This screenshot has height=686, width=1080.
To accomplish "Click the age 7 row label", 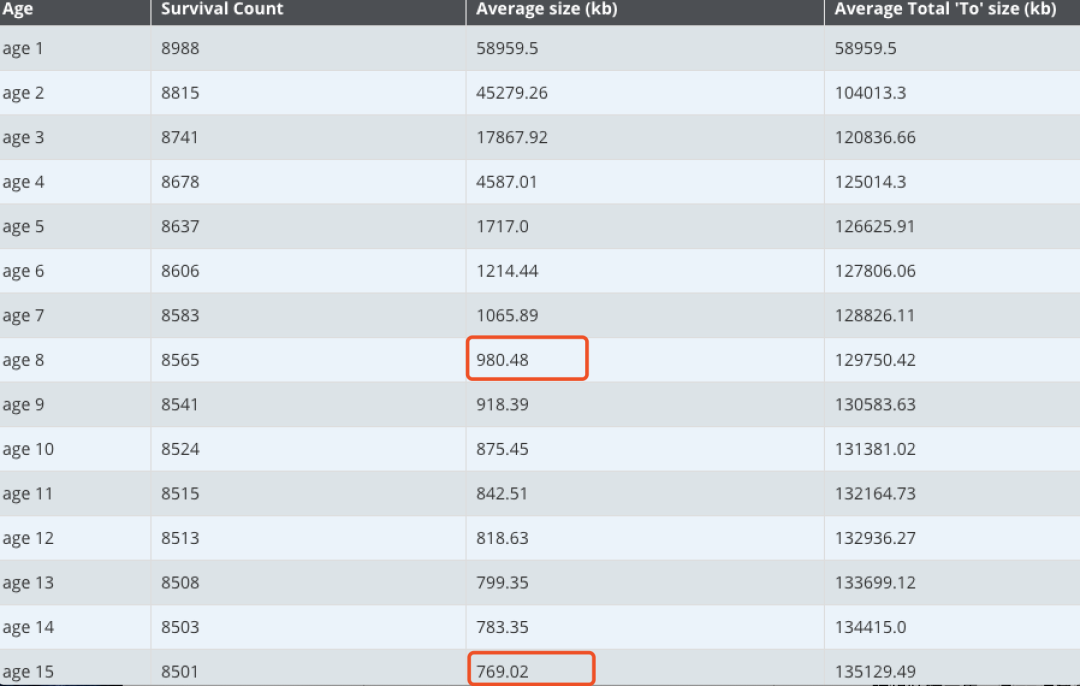I will pyautogui.click(x=23, y=316).
